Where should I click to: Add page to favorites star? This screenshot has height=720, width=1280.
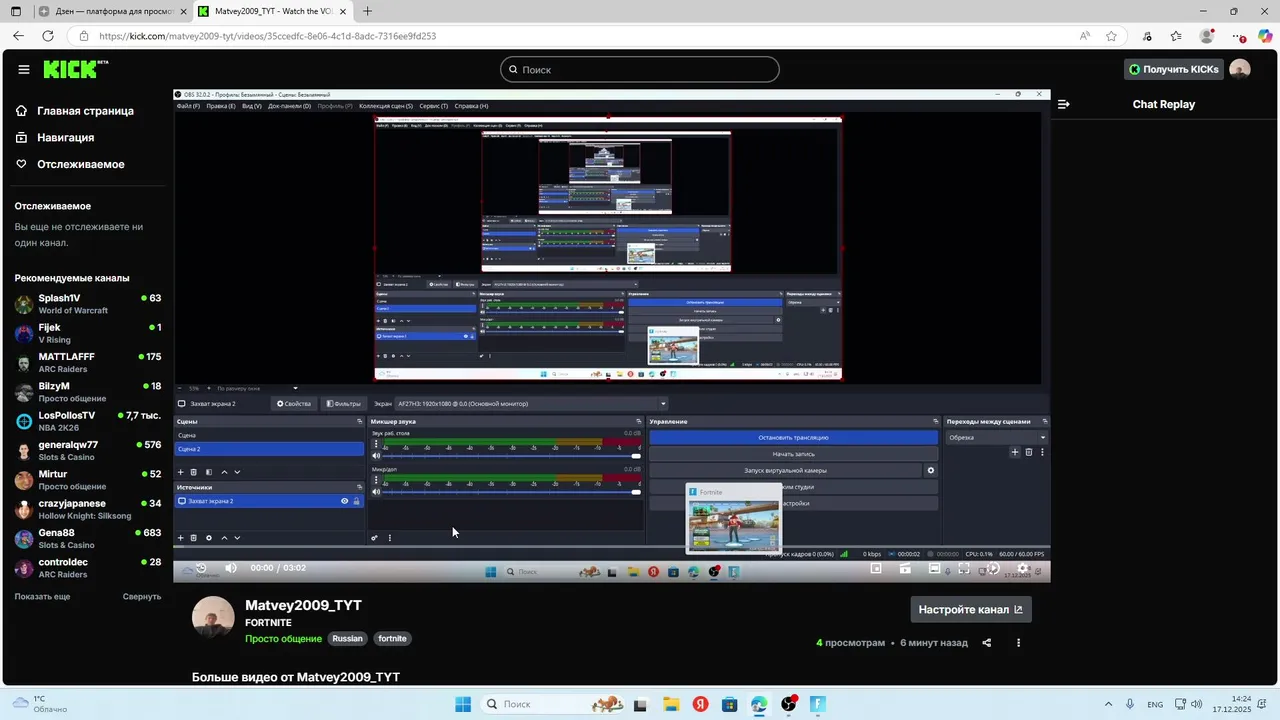coord(1111,36)
